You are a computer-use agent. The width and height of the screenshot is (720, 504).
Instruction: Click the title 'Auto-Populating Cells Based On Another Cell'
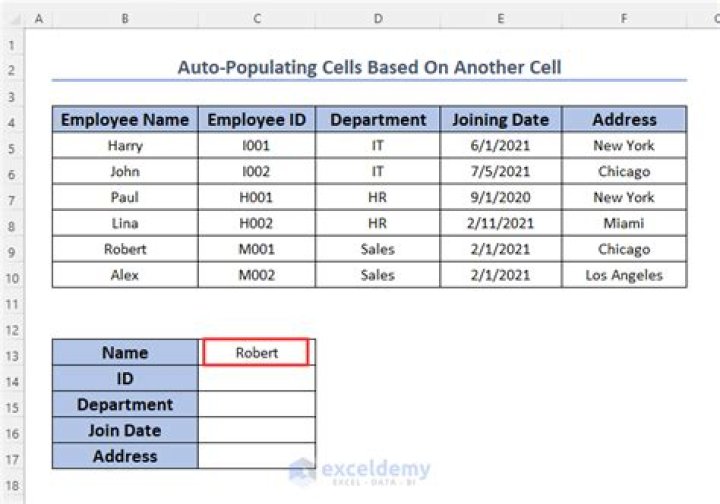click(370, 67)
